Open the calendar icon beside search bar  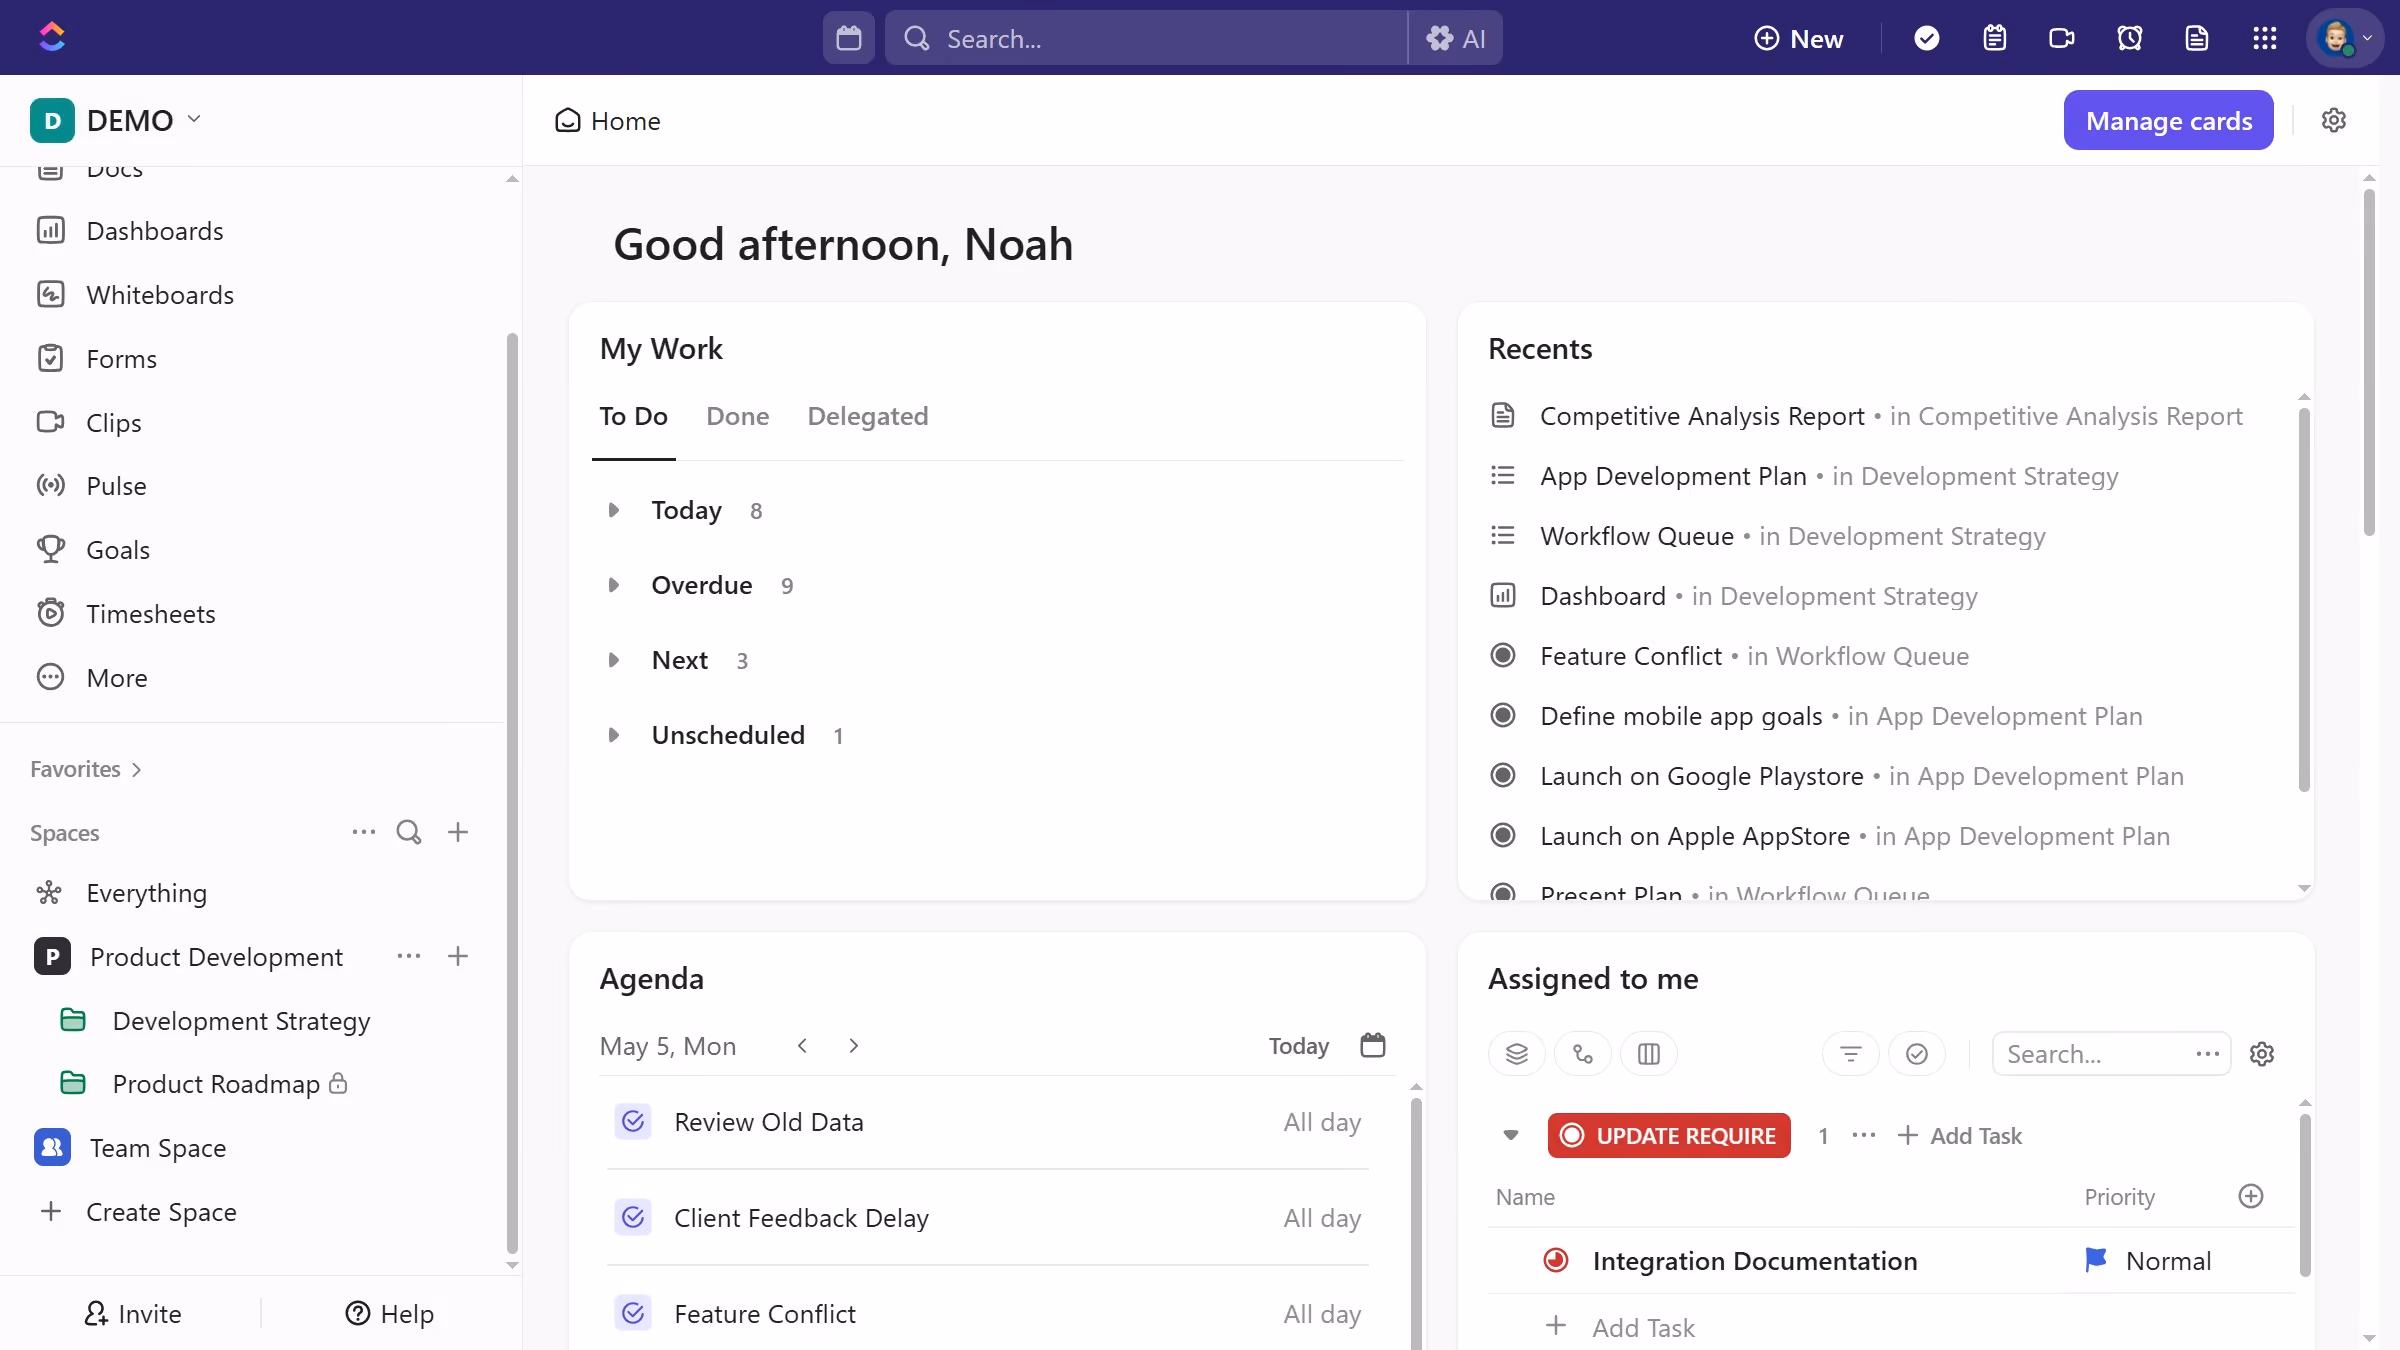[849, 38]
